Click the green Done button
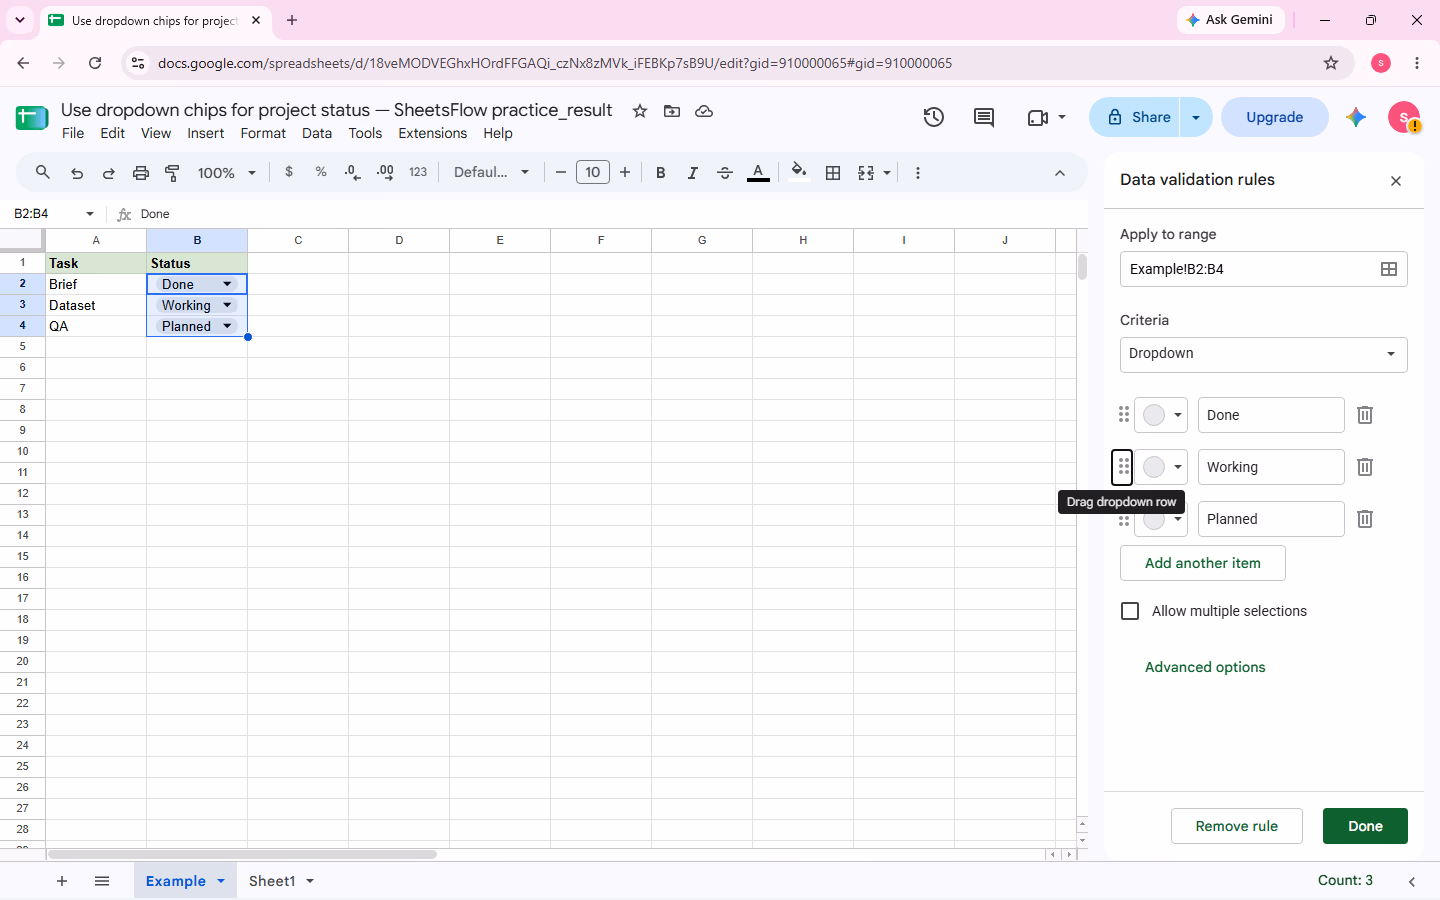Image resolution: width=1440 pixels, height=900 pixels. tap(1365, 826)
